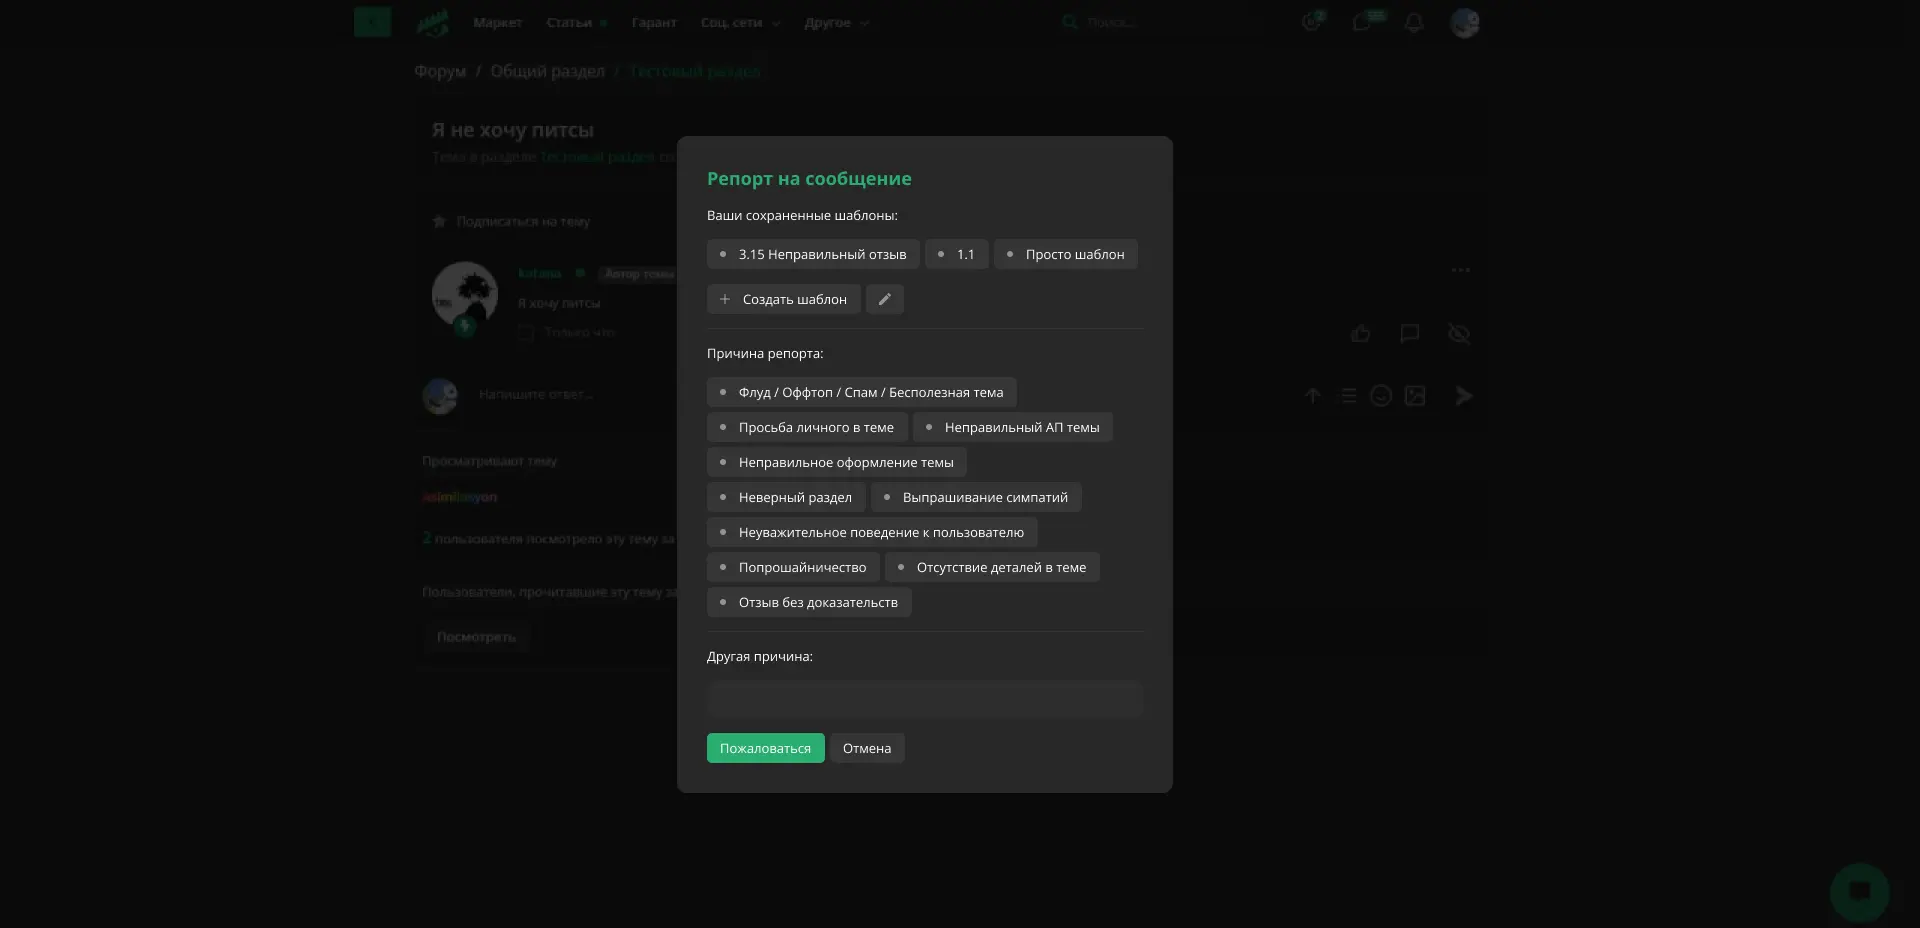Select reason Флуд / Оффтоп / Спам
Screen dimensions: 1920x928
[x=861, y=392]
